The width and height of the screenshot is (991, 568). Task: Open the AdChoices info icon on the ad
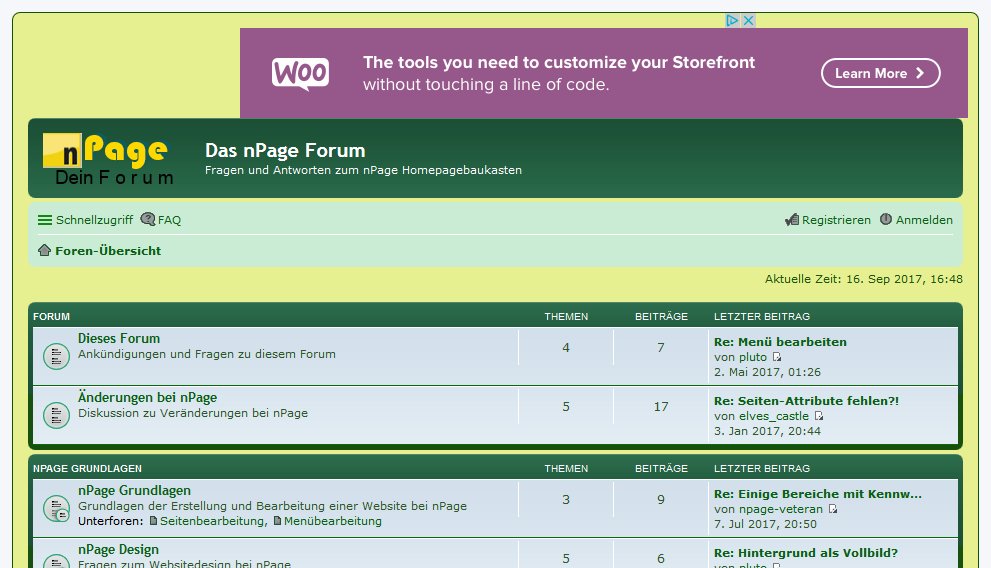click(x=732, y=20)
